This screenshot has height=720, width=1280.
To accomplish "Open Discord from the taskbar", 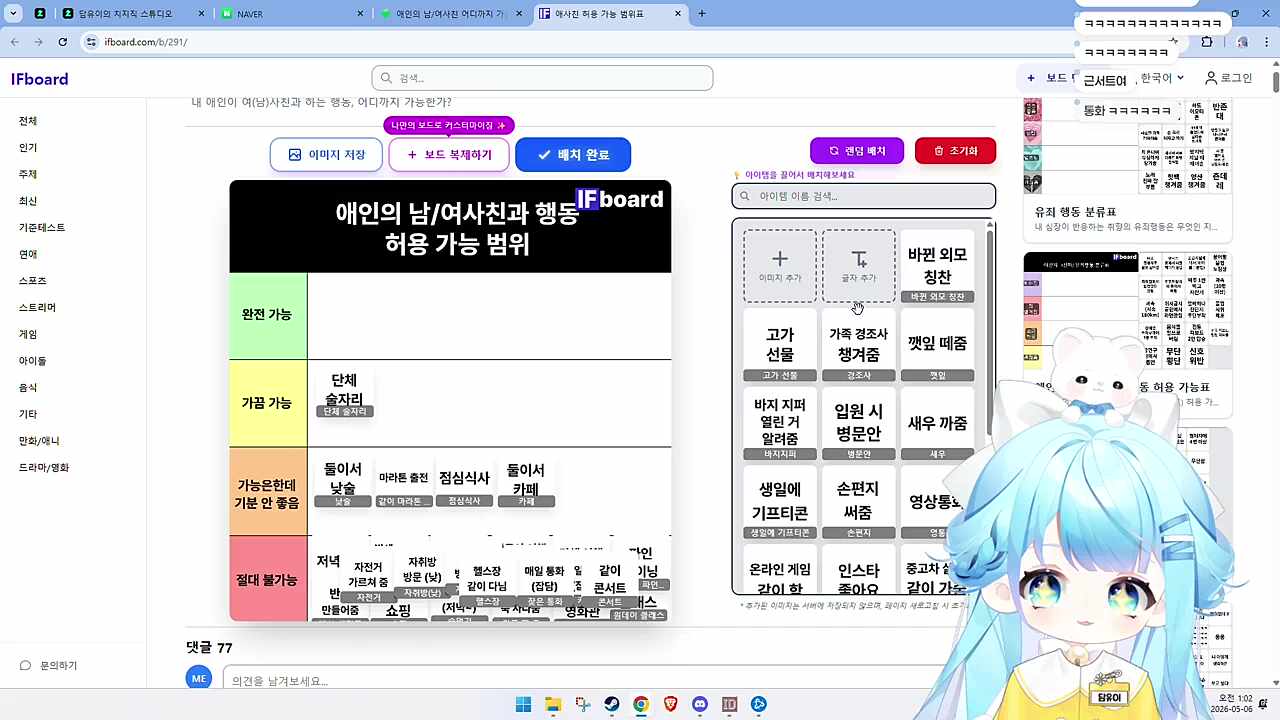I will 700,704.
